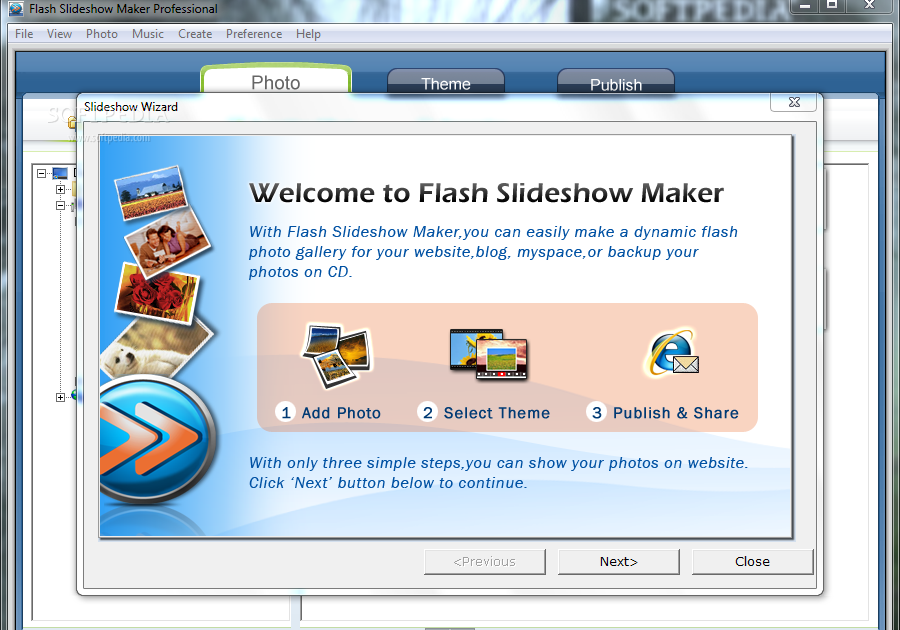Click the Add Photo step icon
This screenshot has width=900, height=630.
(x=335, y=355)
